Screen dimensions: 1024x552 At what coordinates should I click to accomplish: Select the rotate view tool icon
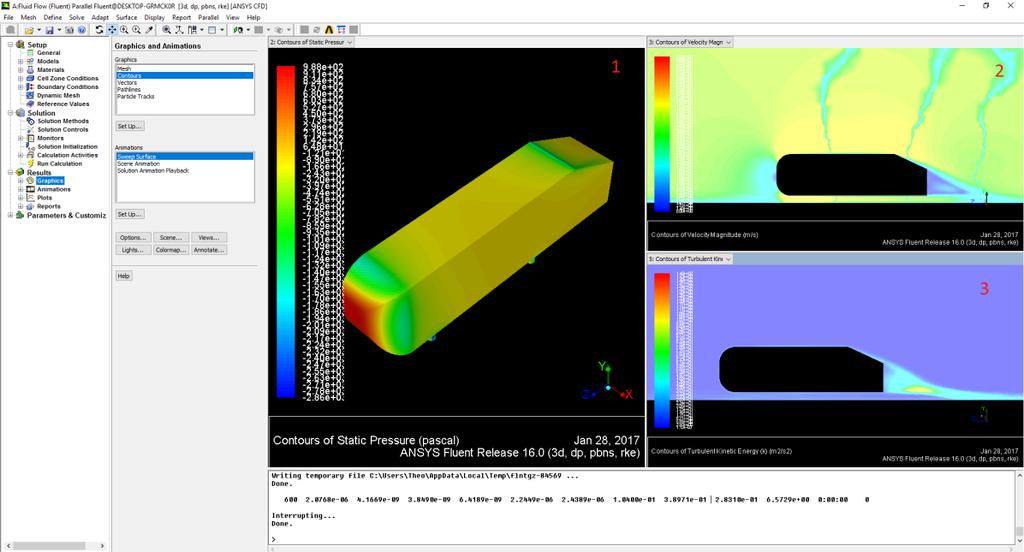click(99, 30)
